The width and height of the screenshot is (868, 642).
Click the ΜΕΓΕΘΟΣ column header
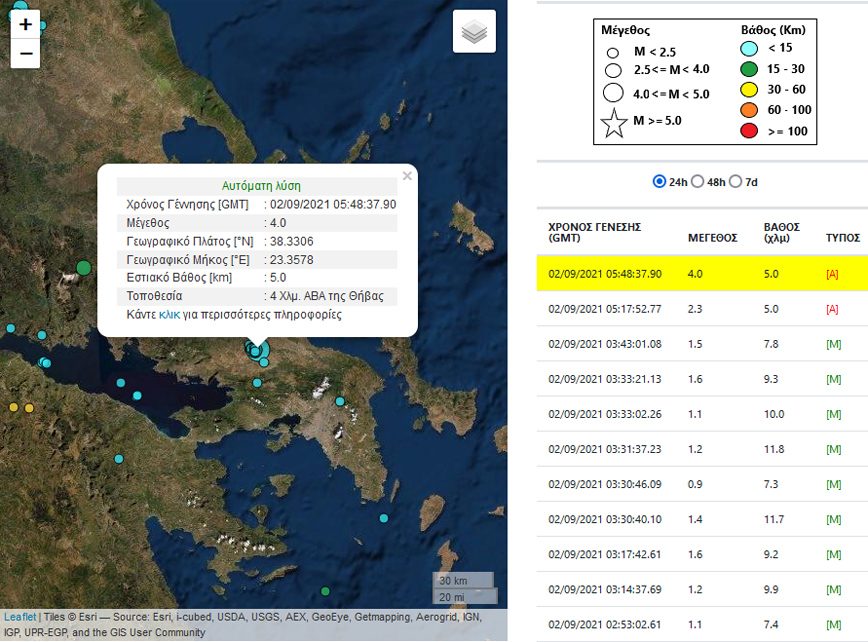712,238
